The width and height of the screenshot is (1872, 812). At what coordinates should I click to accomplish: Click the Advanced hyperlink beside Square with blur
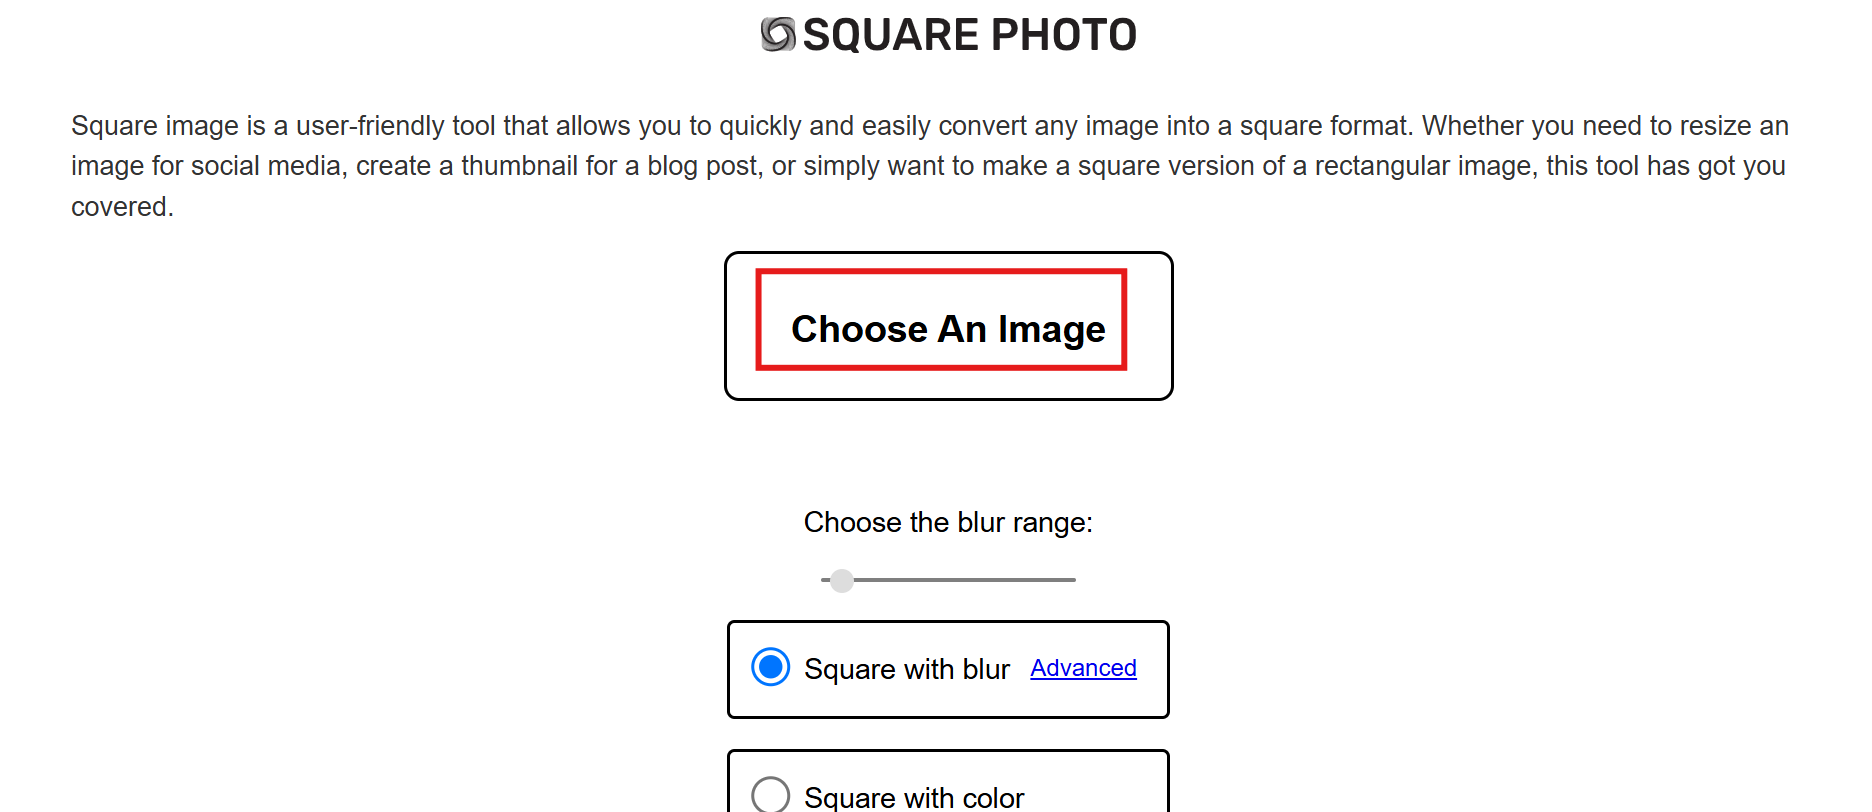coord(1083,668)
